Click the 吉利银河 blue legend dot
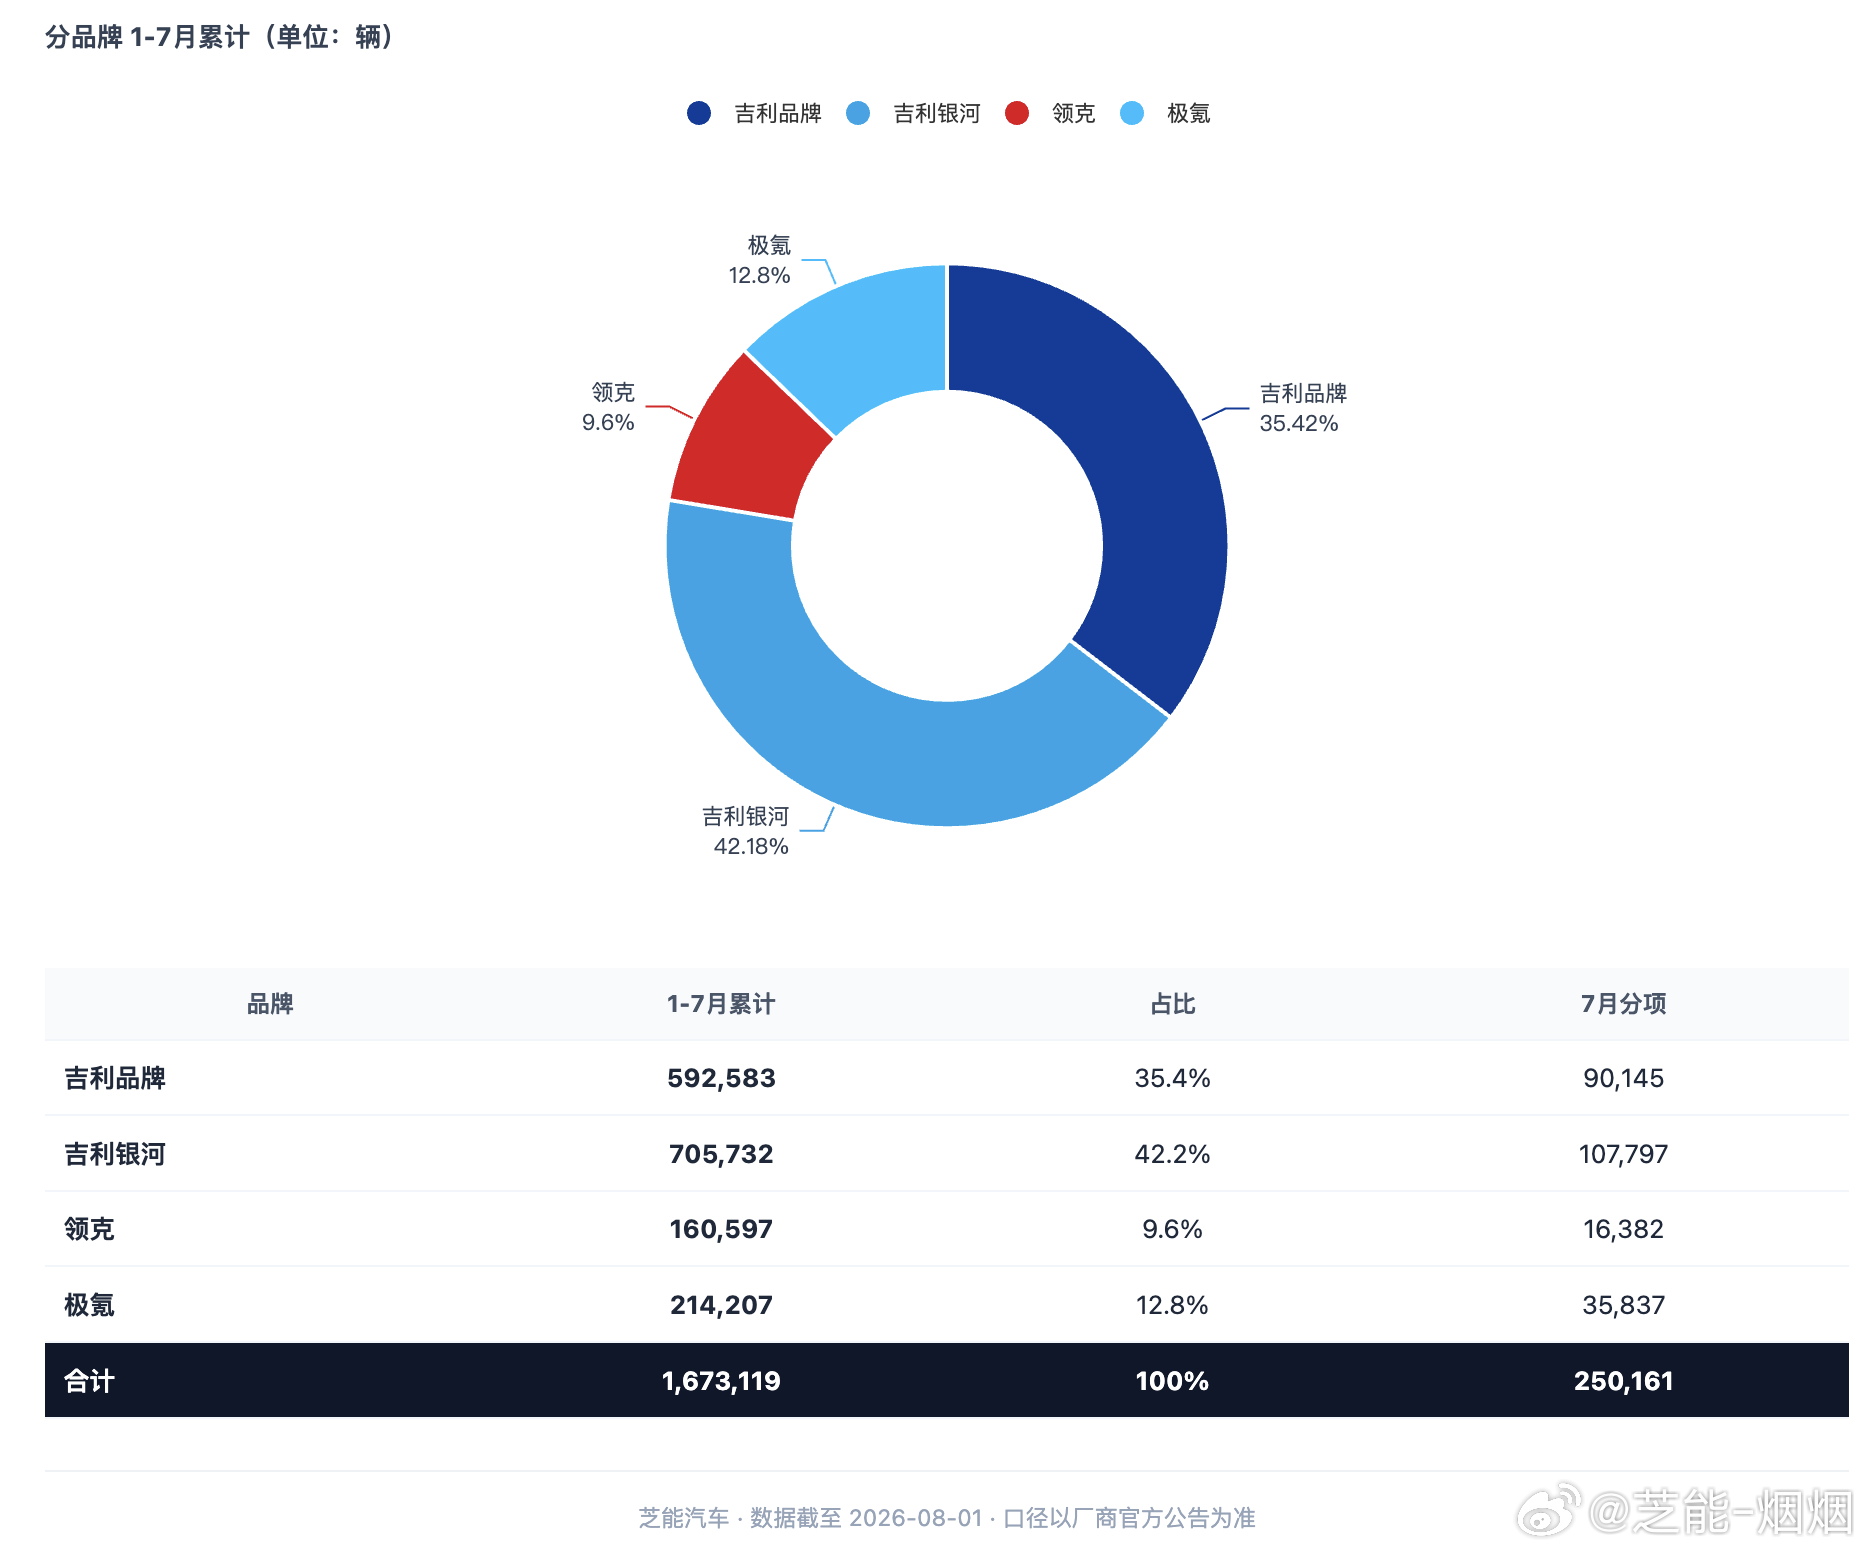Screen dimensions: 1870x1556 [858, 113]
